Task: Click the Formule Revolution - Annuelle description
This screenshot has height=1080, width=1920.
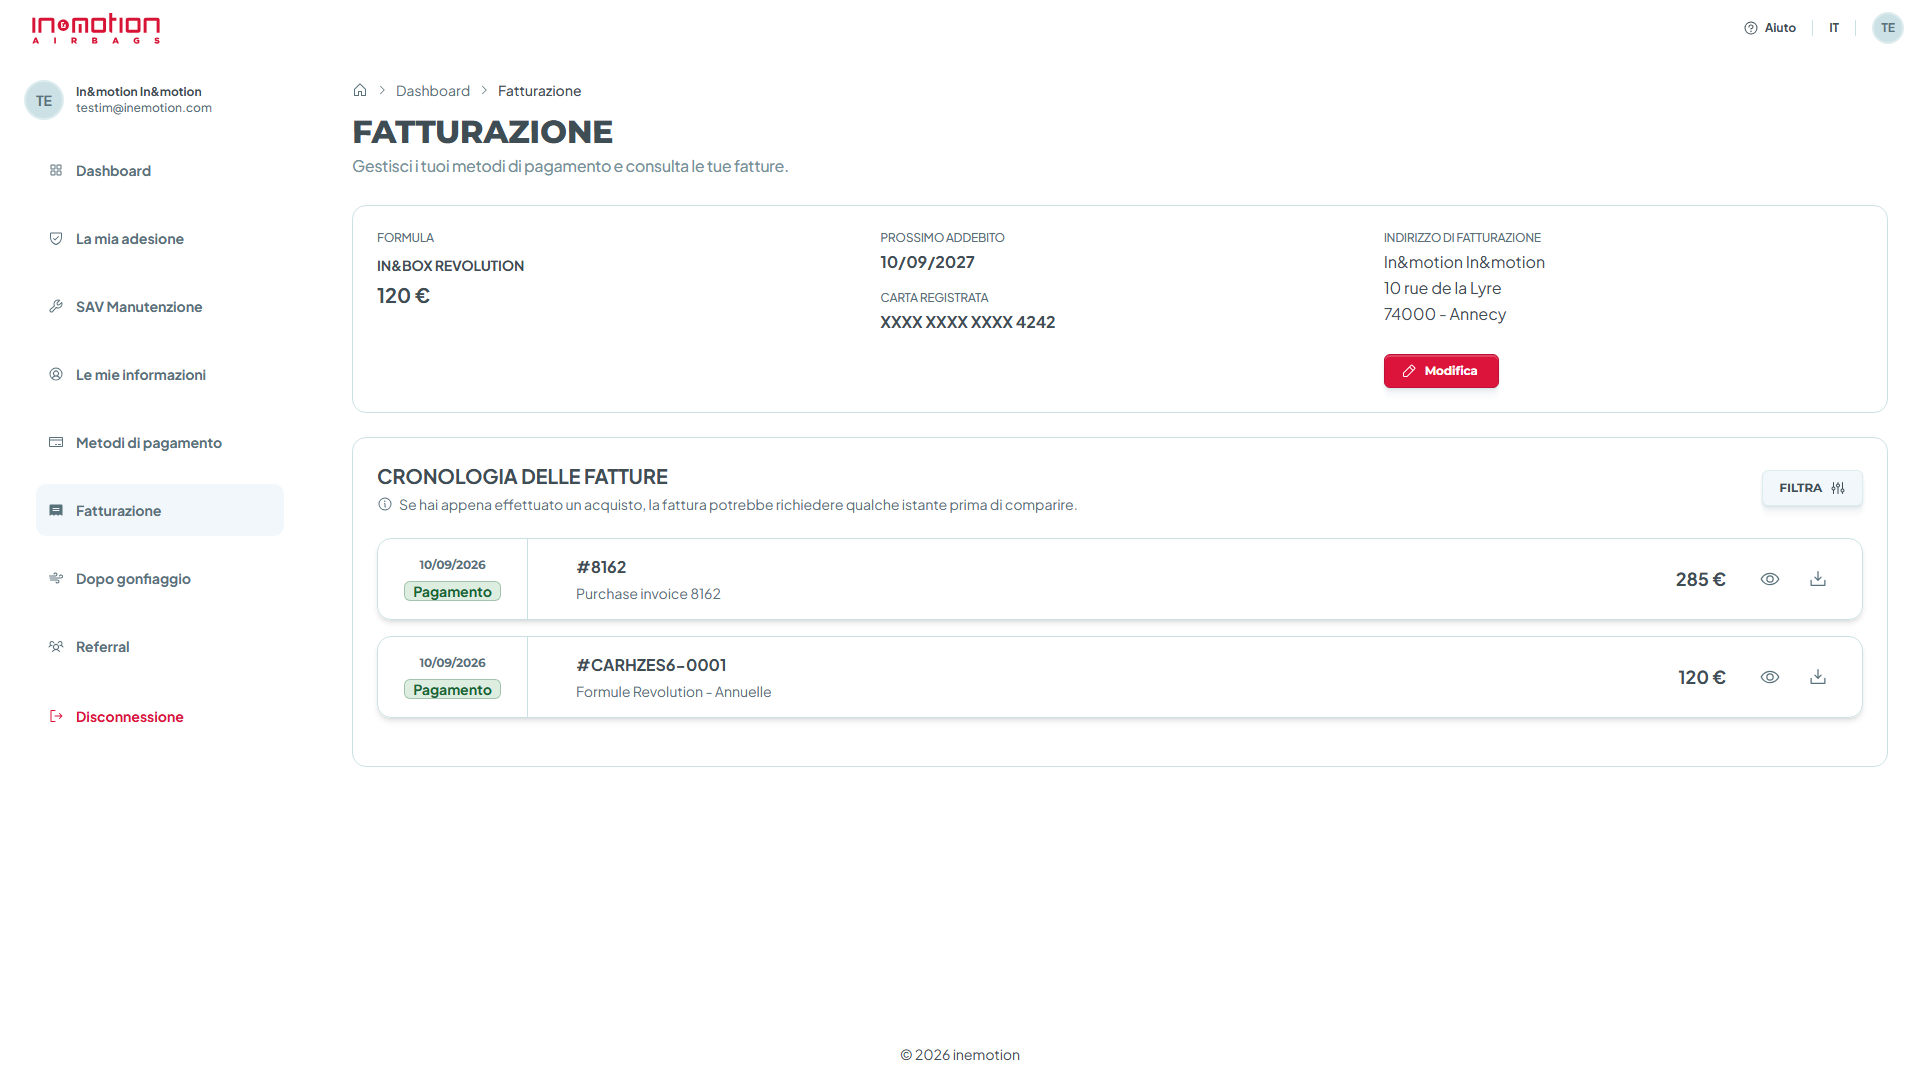Action: click(674, 692)
